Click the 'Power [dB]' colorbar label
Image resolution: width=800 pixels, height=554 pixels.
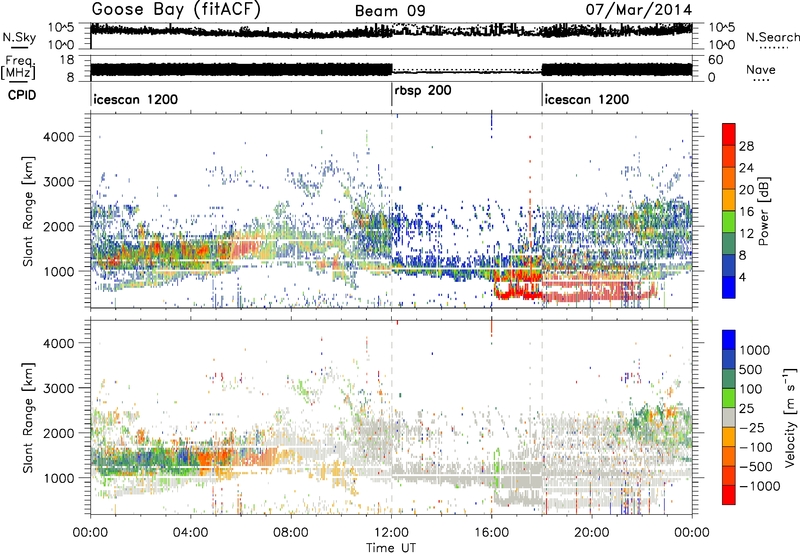(763, 211)
